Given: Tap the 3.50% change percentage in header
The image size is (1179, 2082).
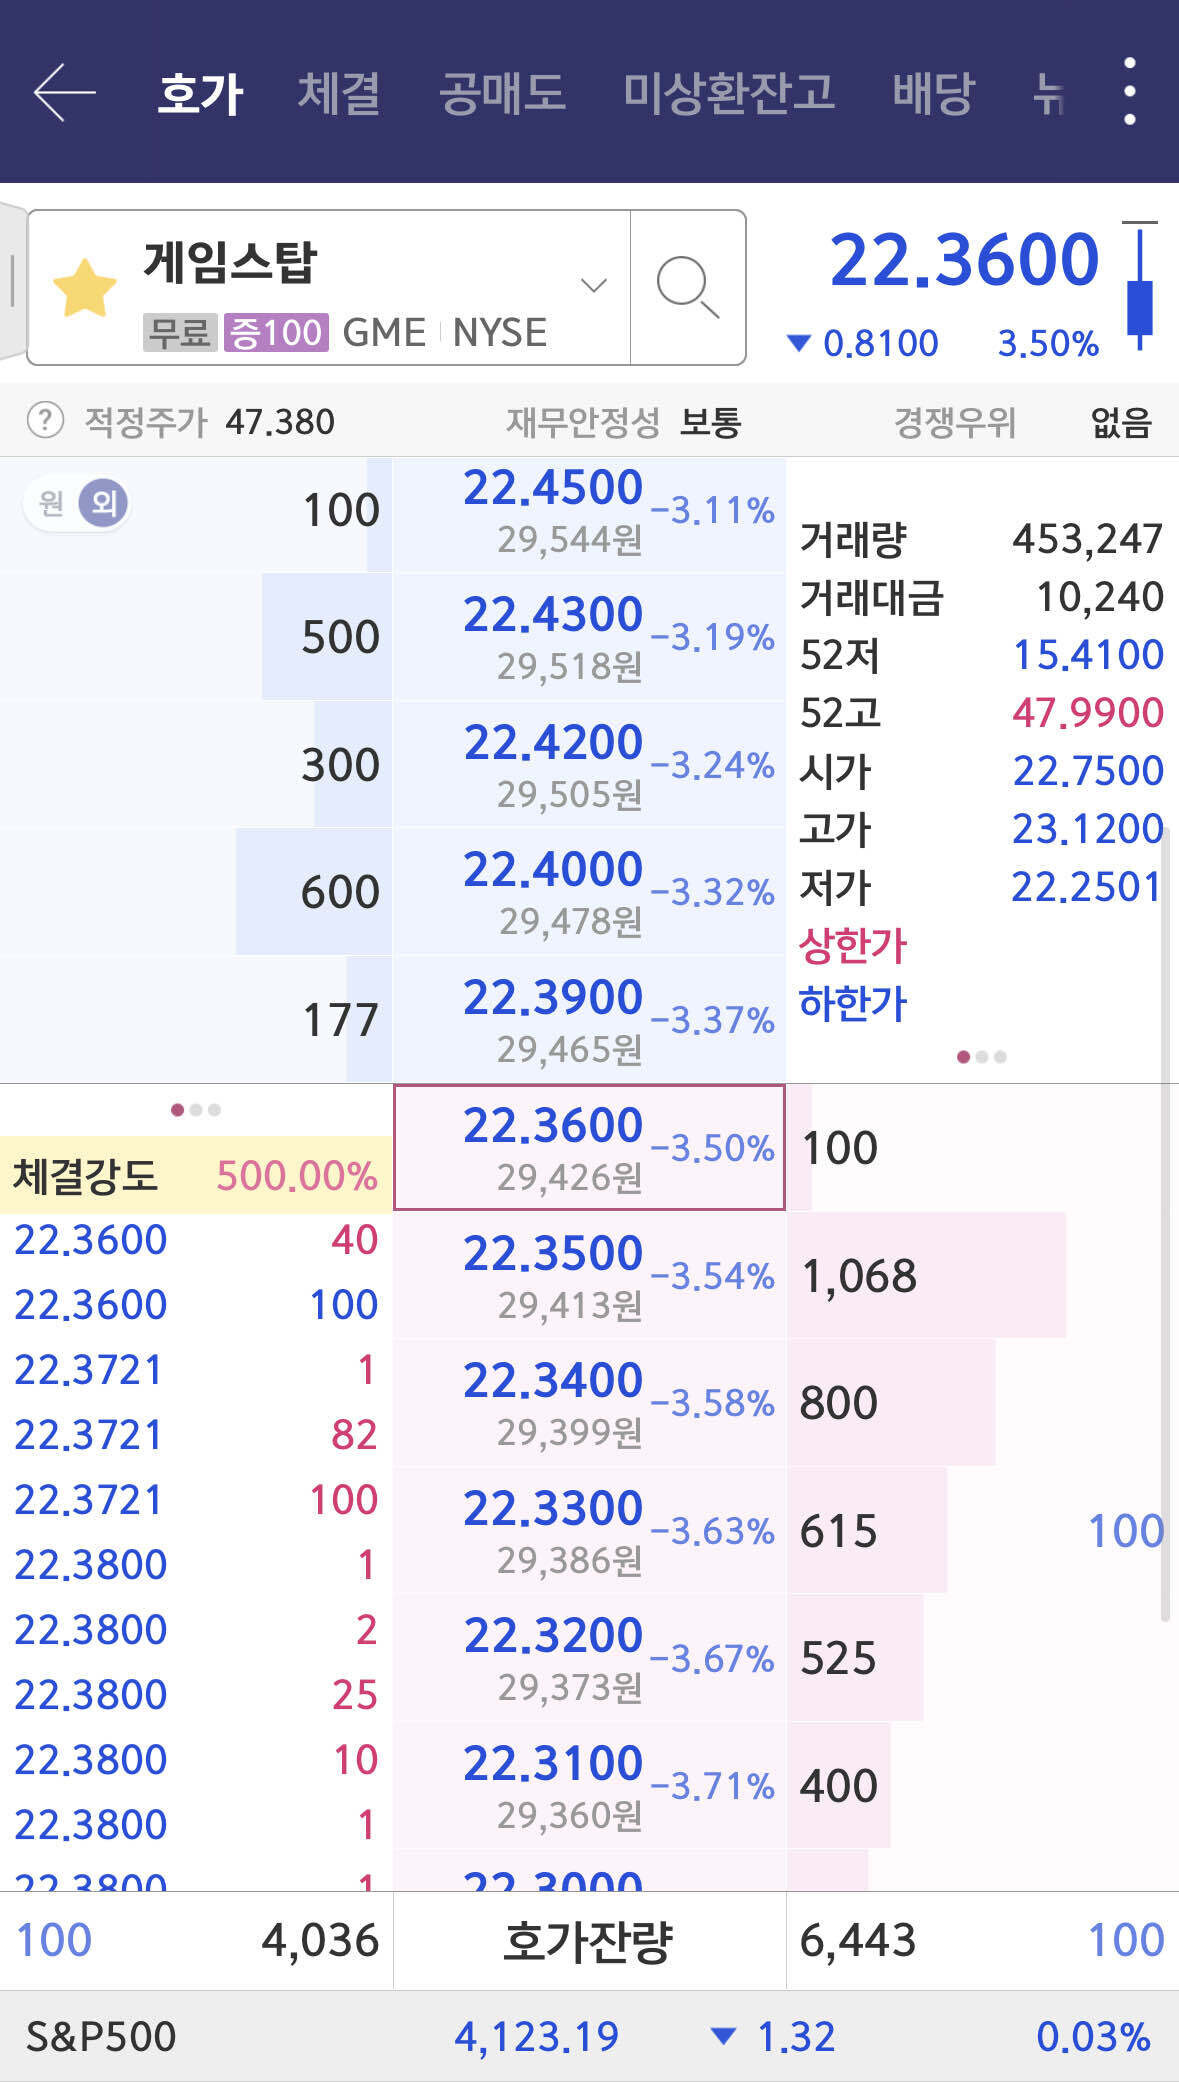Looking at the screenshot, I should pyautogui.click(x=1048, y=344).
